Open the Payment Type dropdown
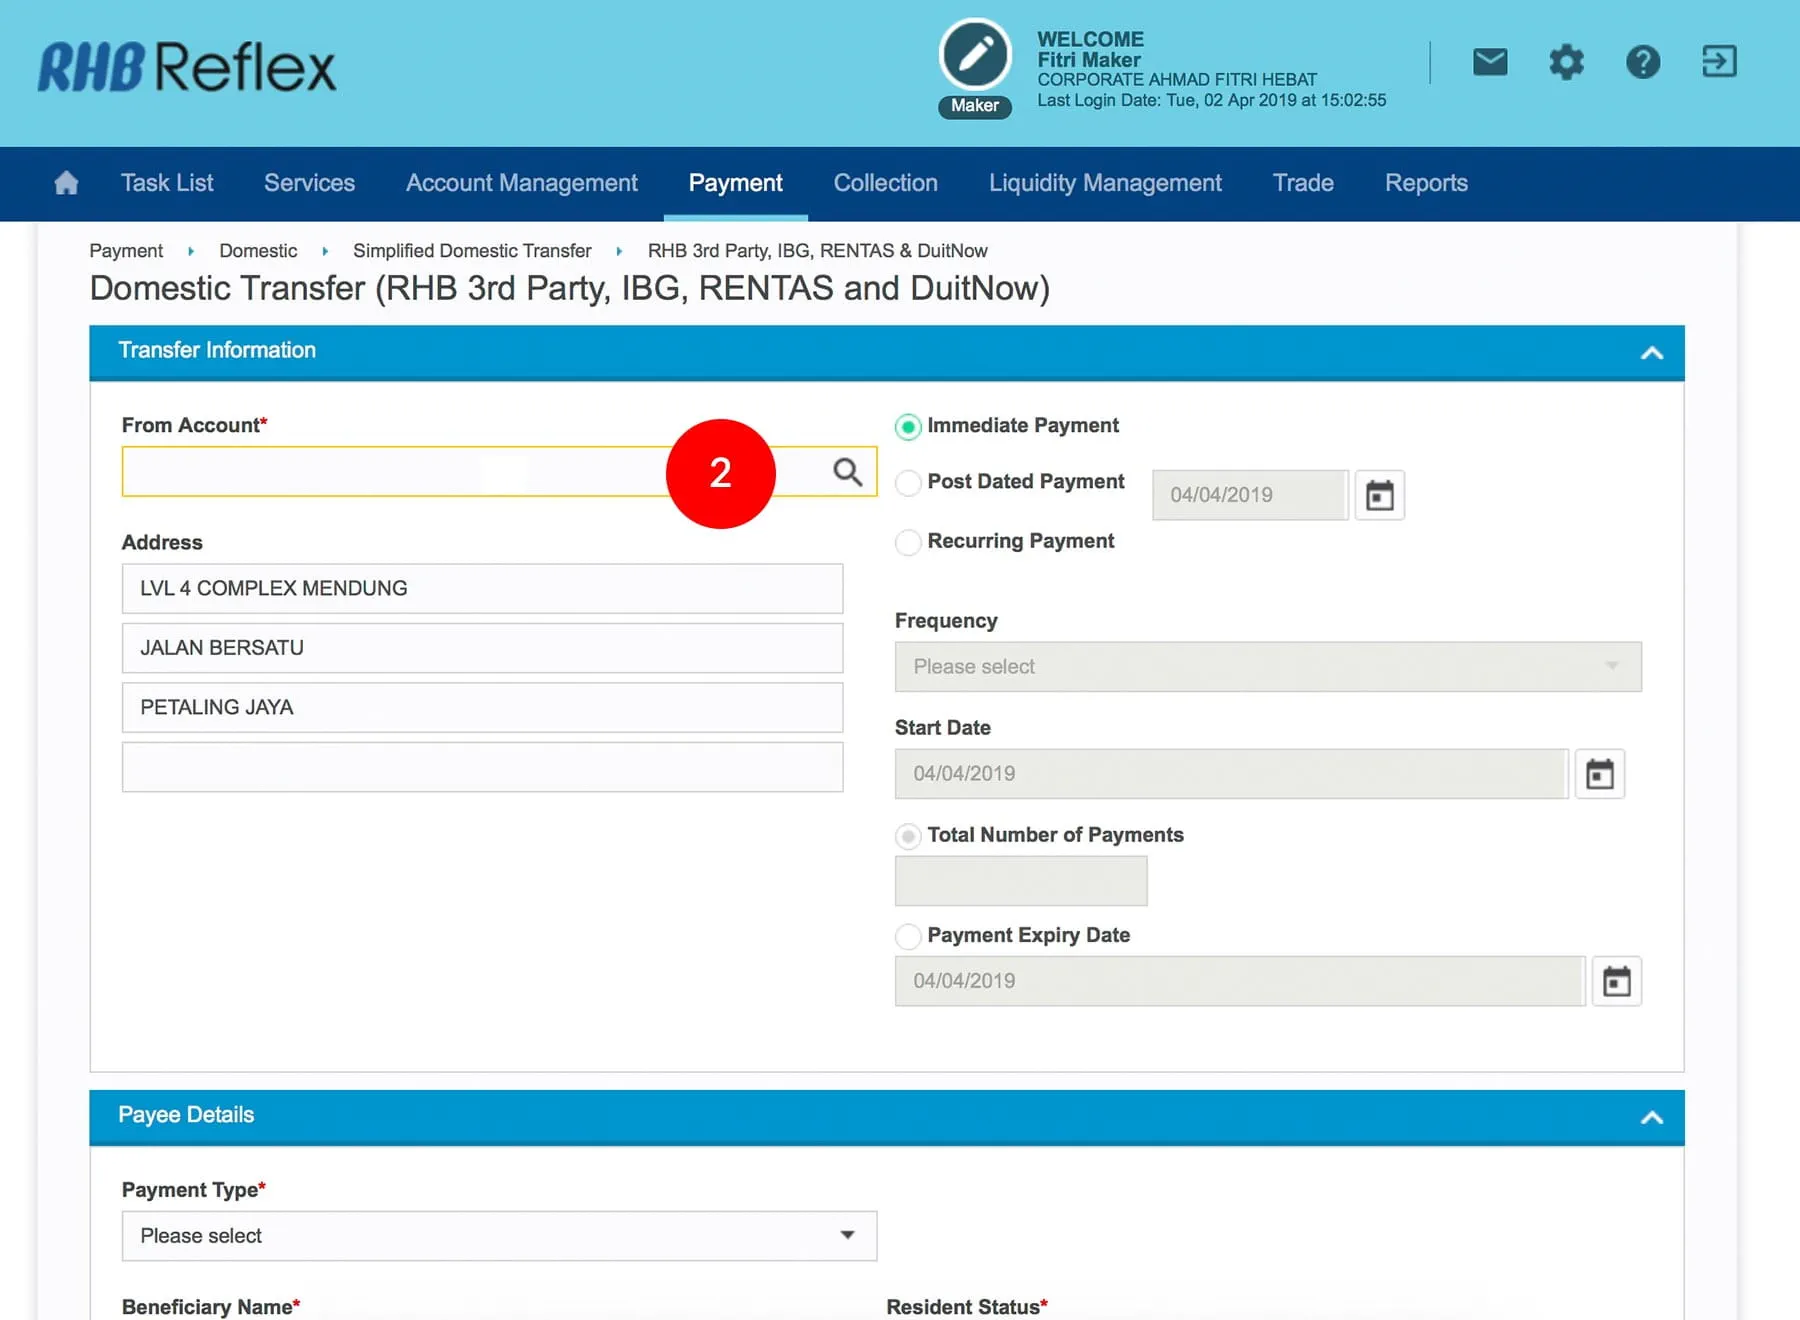This screenshot has height=1320, width=1800. 499,1236
